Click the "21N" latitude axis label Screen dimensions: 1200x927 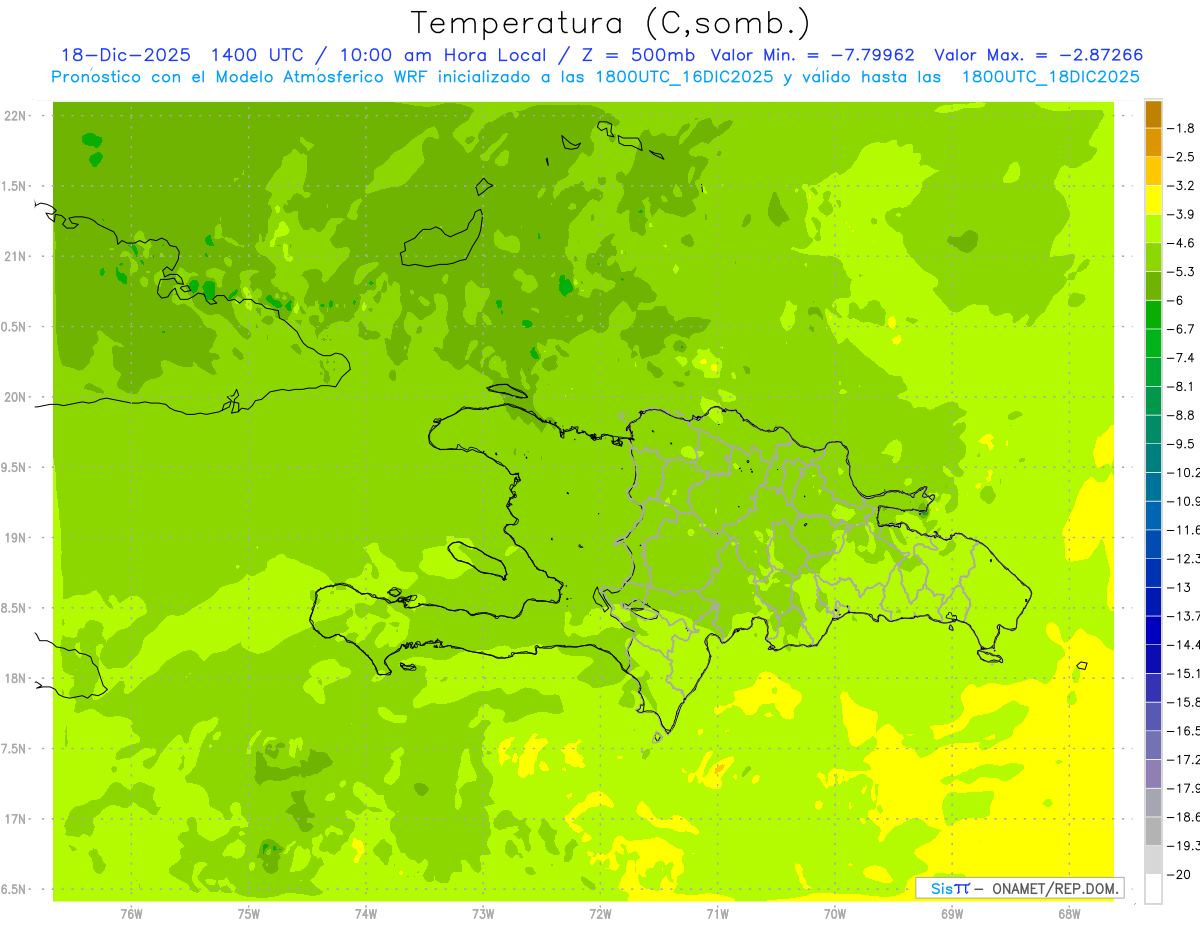click(16, 256)
